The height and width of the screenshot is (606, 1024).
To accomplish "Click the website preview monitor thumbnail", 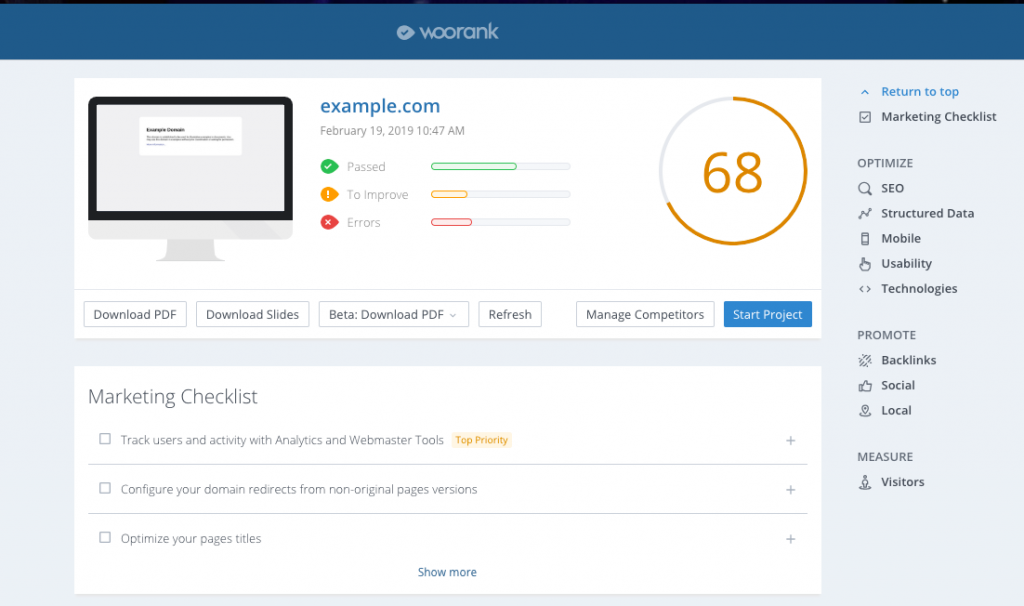I will 190,178.
